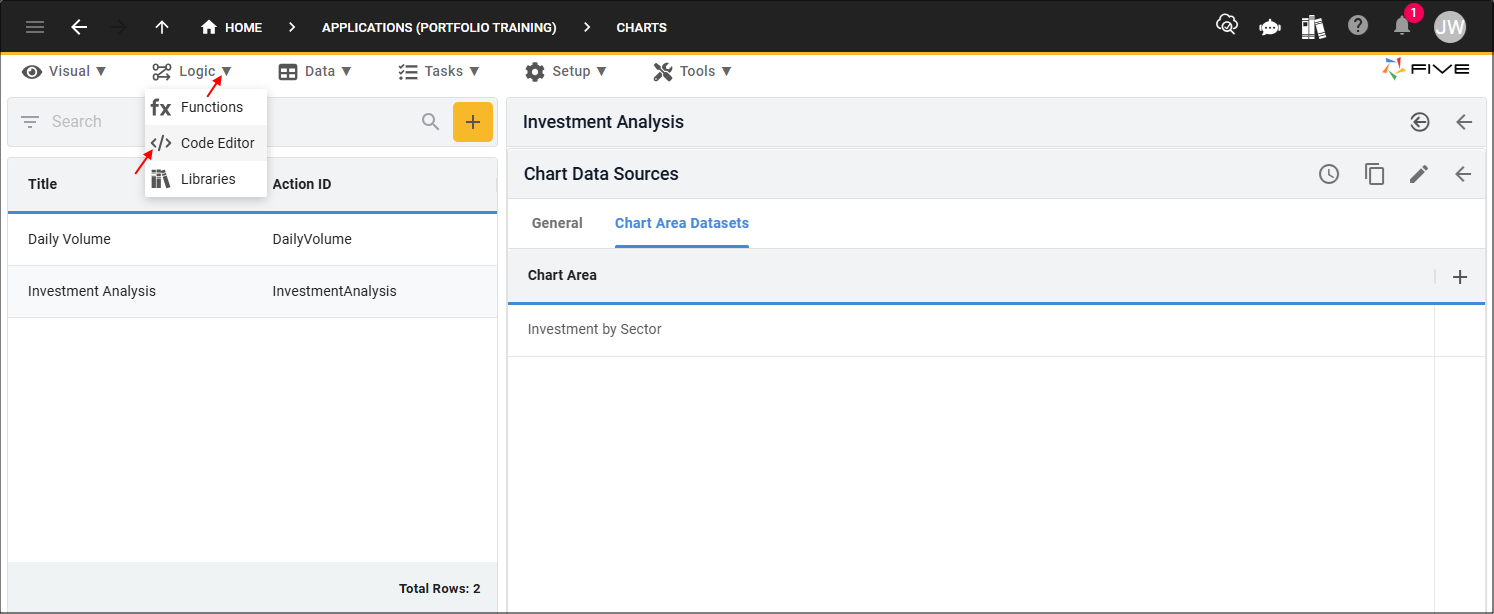Image resolution: width=1494 pixels, height=614 pixels.
Task: Go back using the top bar arrow
Action: pyautogui.click(x=79, y=27)
